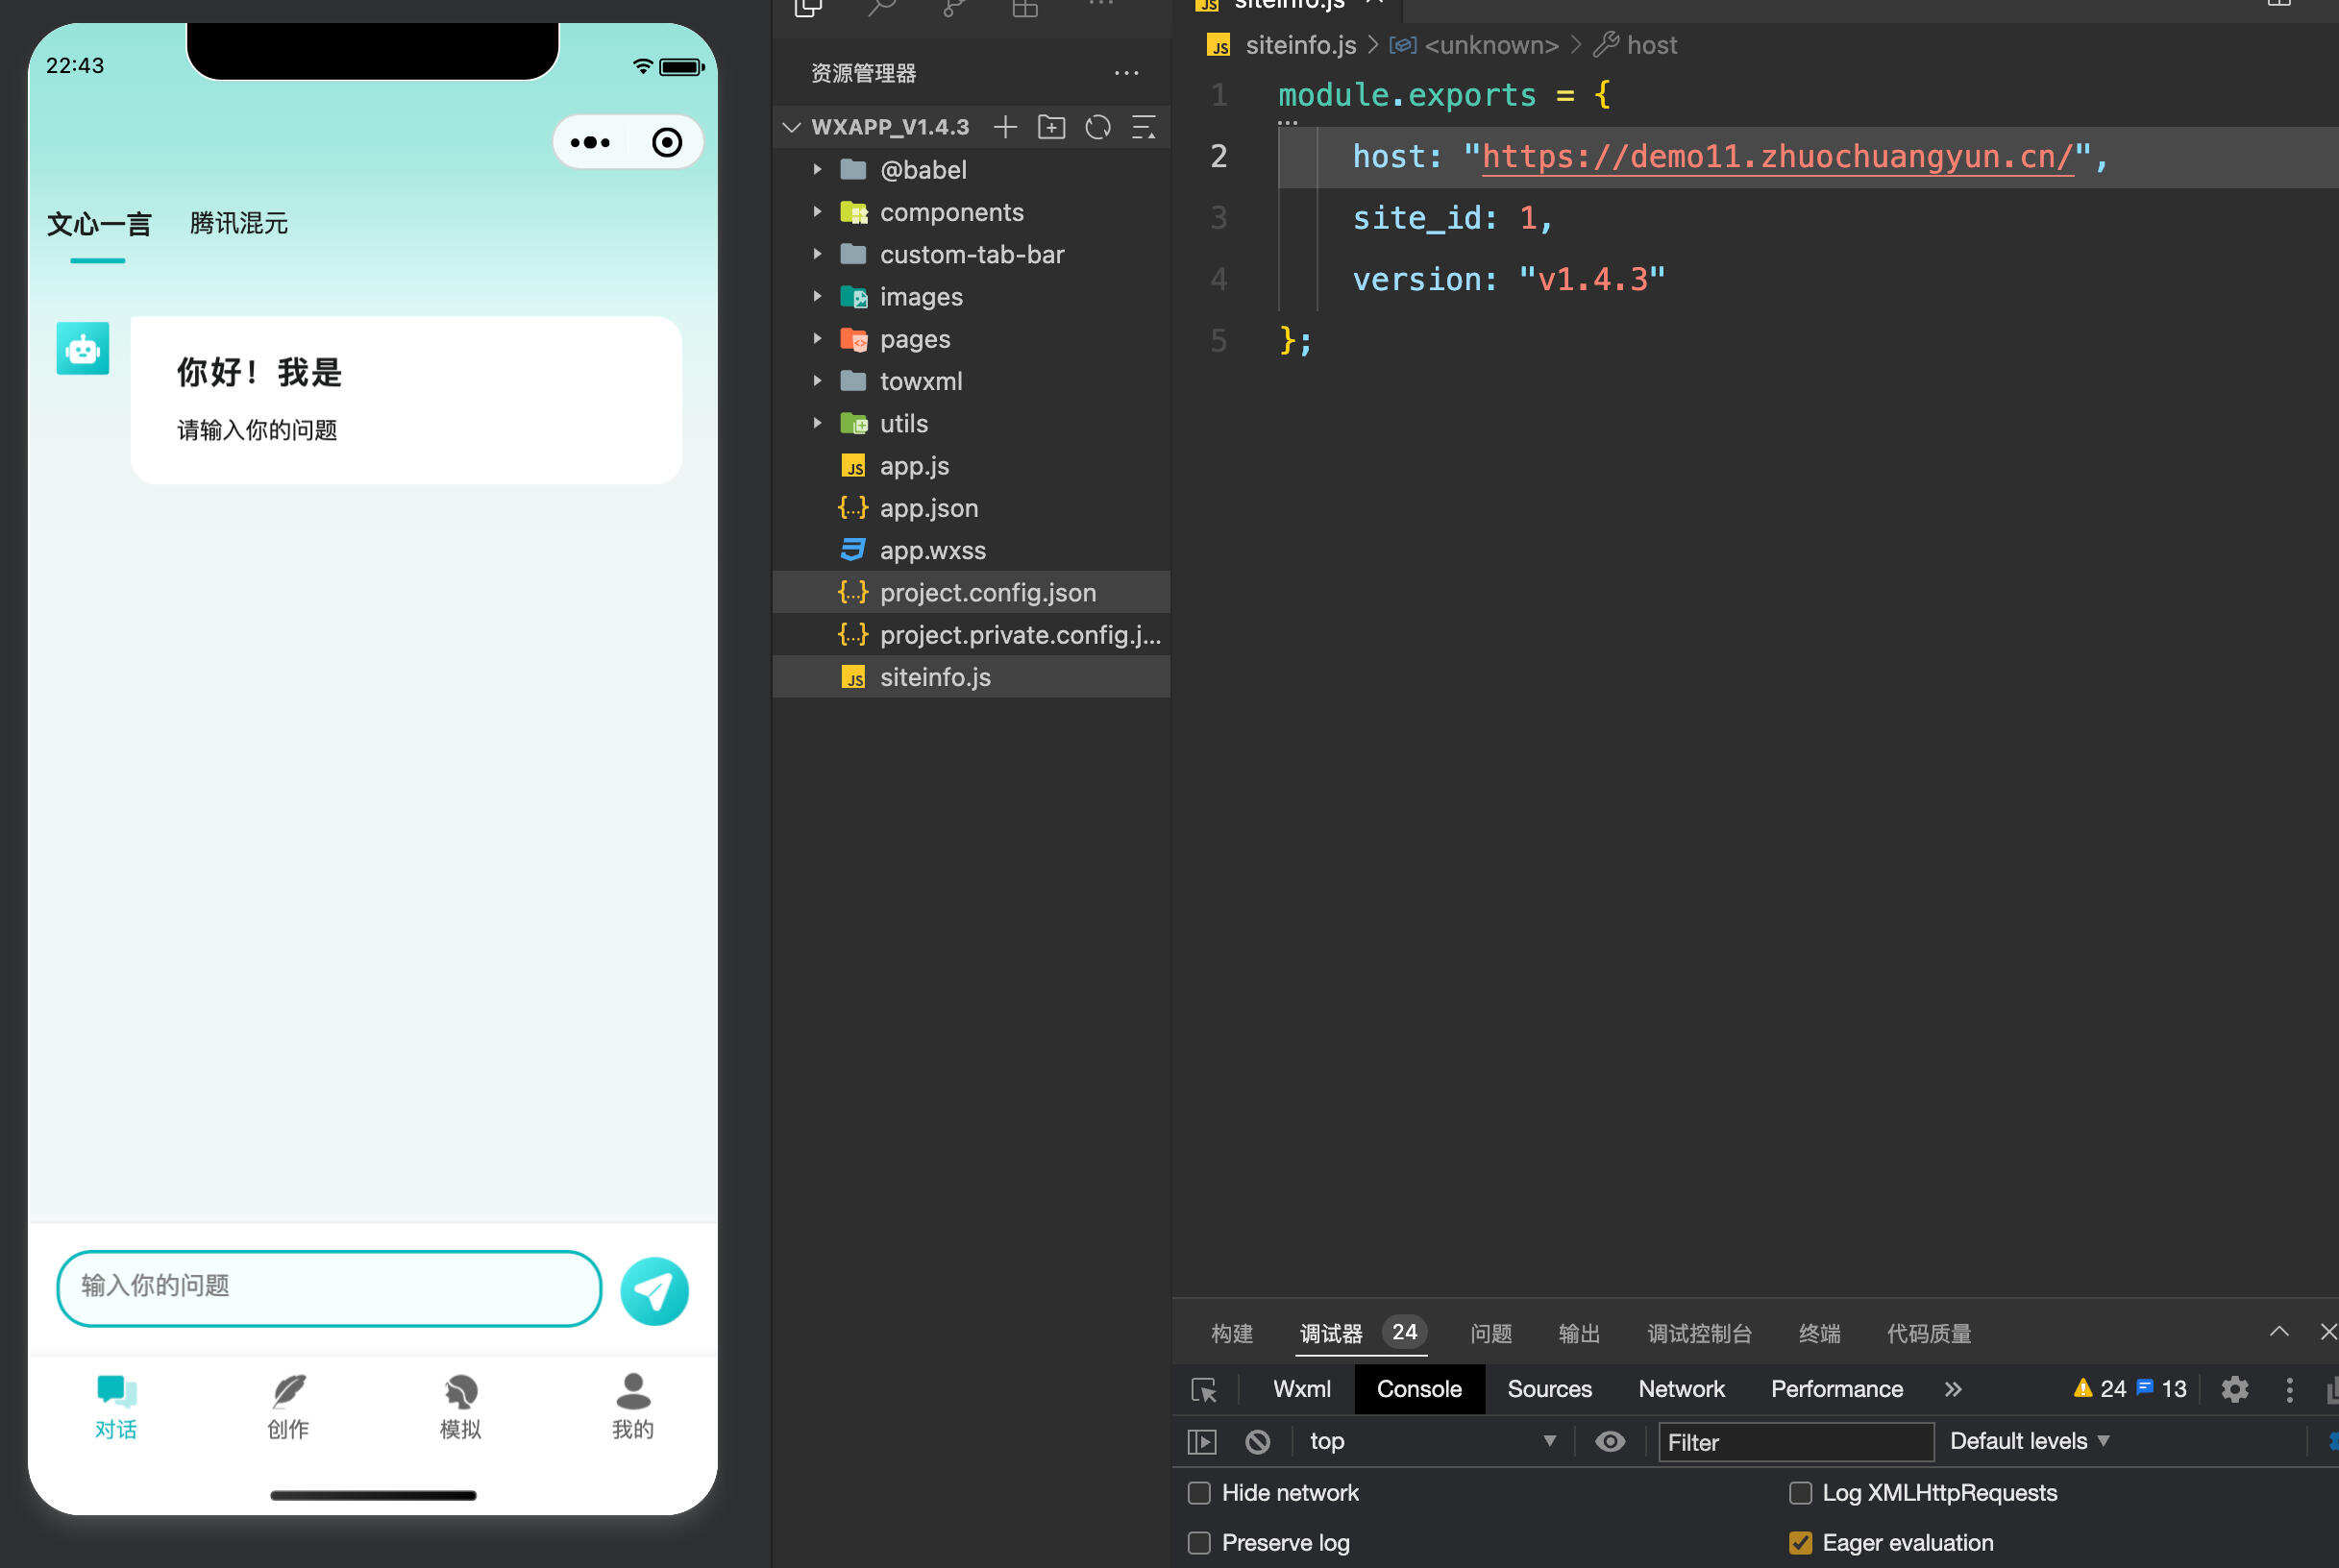The height and width of the screenshot is (1568, 2339).
Task: Check the Preserve log option
Action: click(x=1199, y=1543)
